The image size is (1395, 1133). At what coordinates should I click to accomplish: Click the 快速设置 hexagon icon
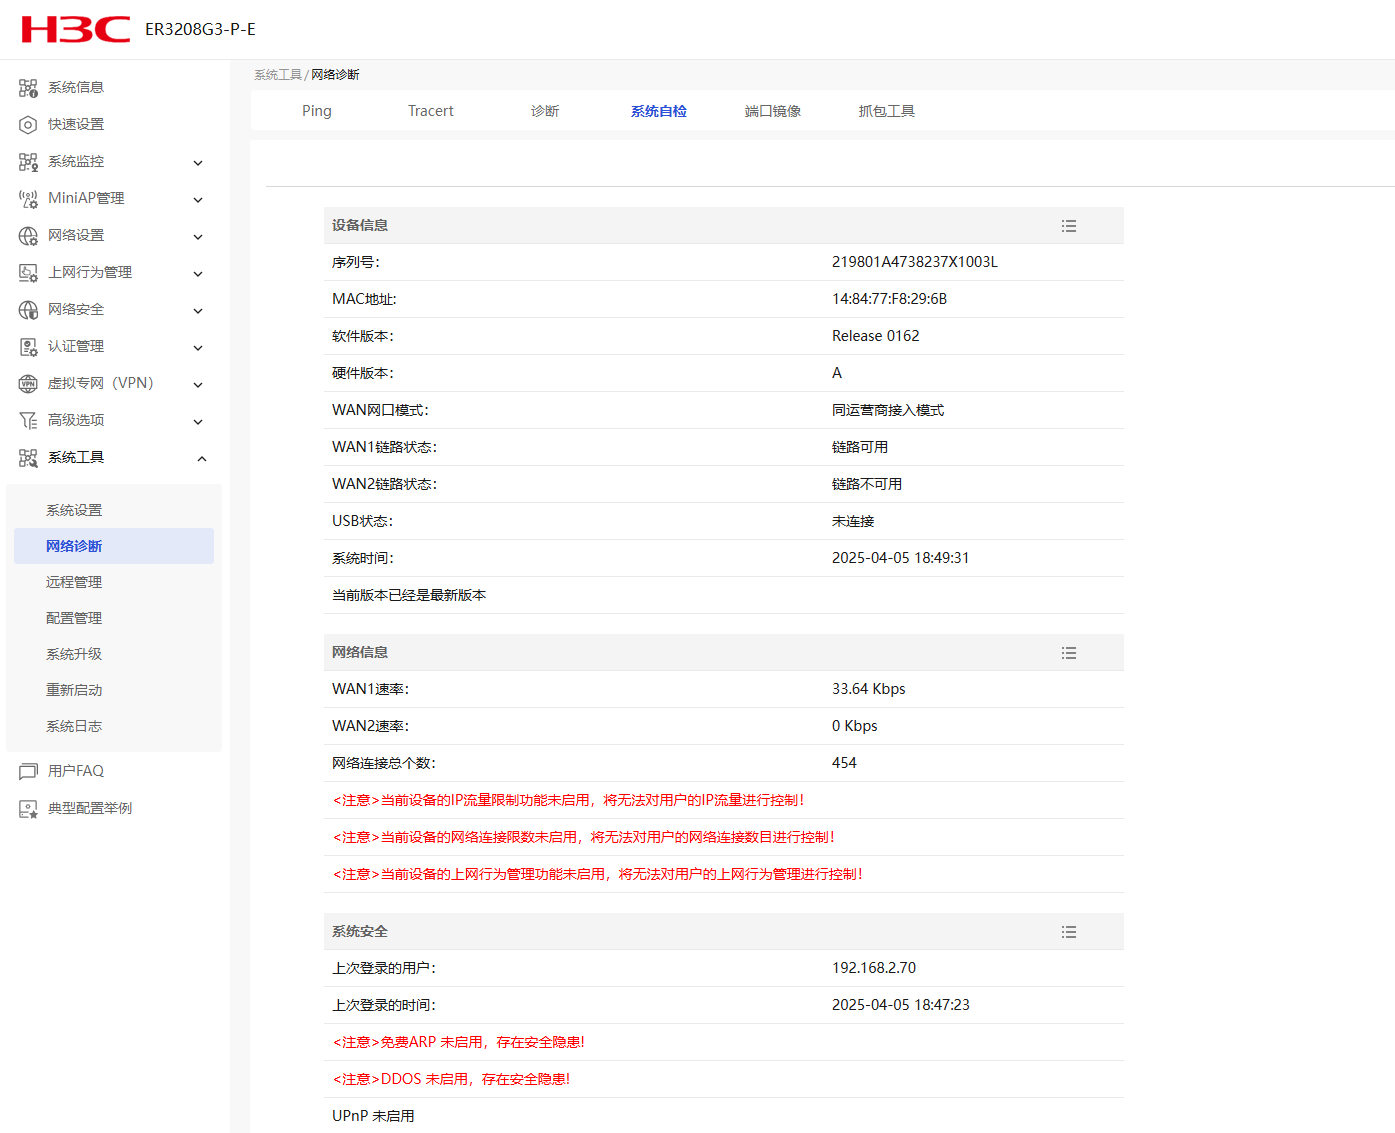(28, 125)
